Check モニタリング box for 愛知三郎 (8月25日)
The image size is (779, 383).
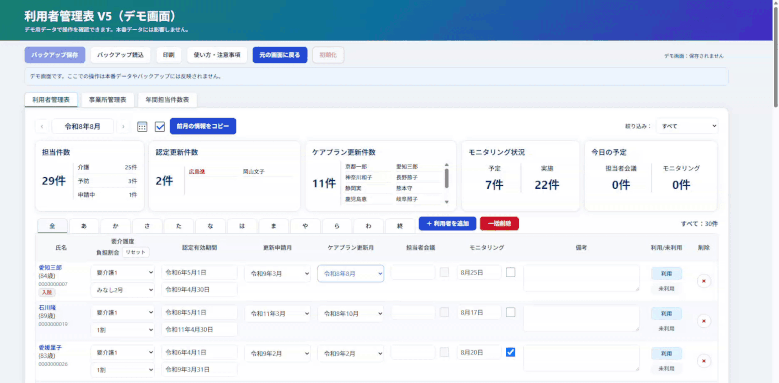click(x=511, y=272)
